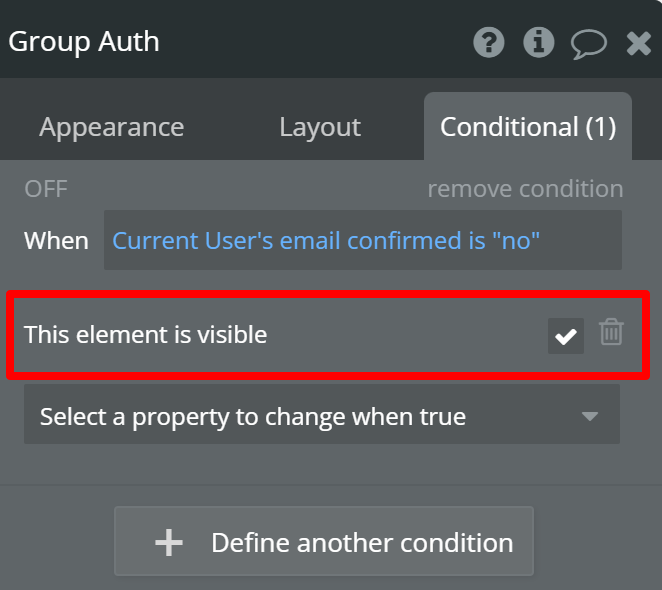Image resolution: width=662 pixels, height=590 pixels.
Task: Click the remove condition link
Action: coord(525,189)
